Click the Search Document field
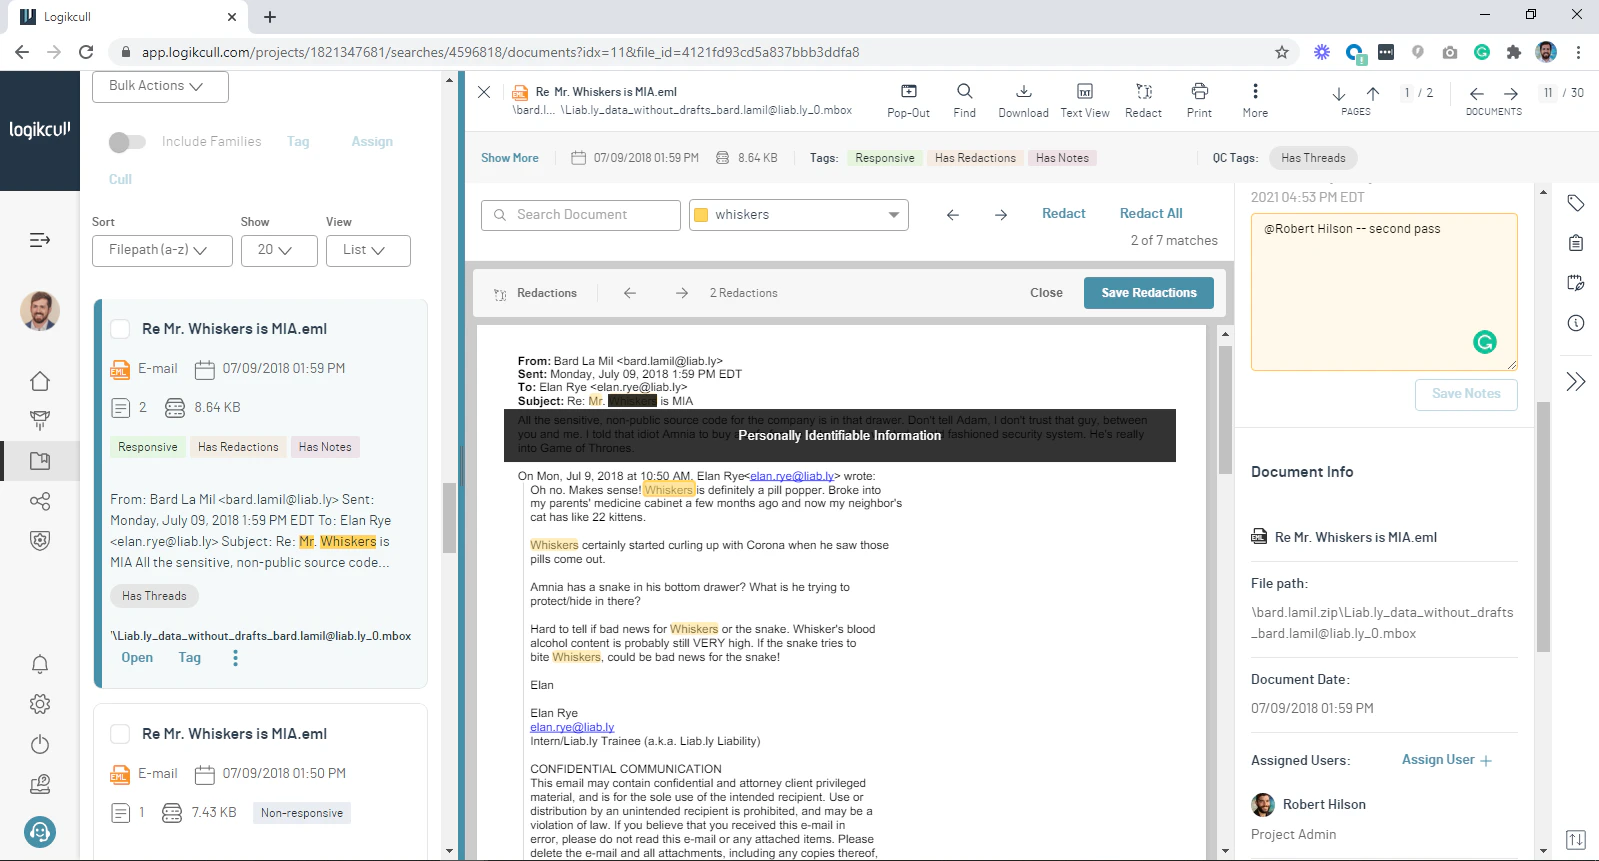Viewport: 1599px width, 861px height. (x=581, y=215)
